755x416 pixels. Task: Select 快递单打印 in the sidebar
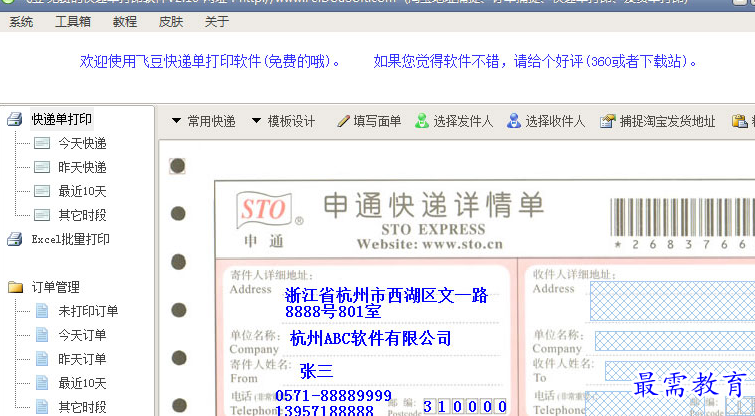pyautogui.click(x=62, y=119)
